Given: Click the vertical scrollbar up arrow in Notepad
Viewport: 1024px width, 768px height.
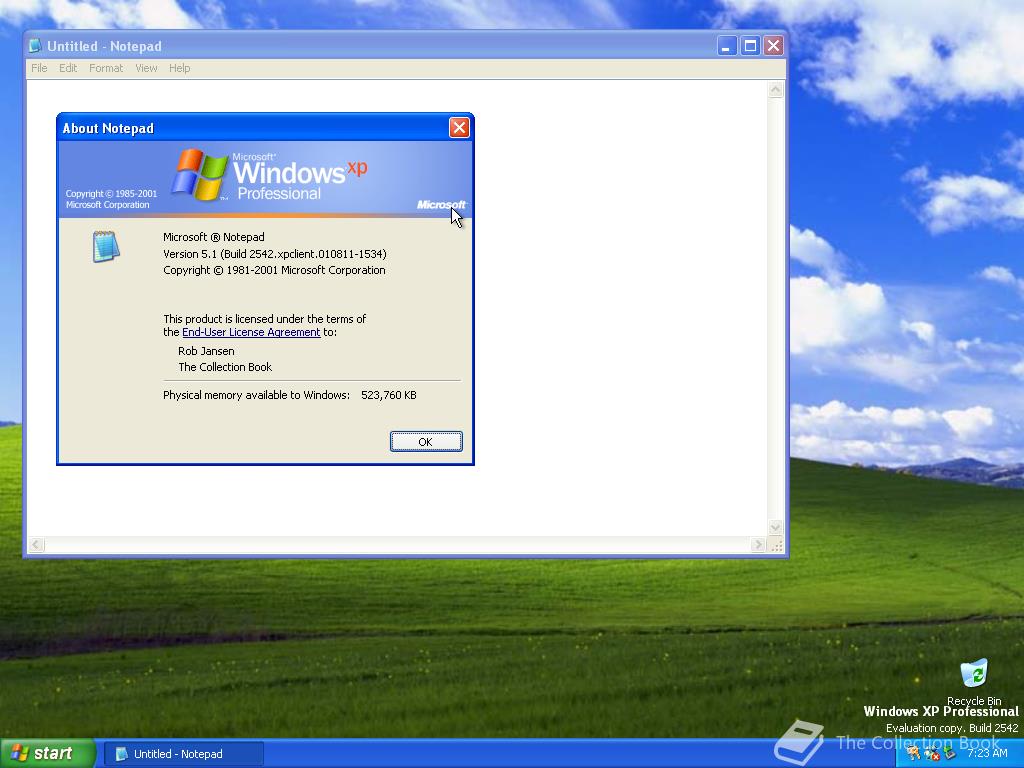Looking at the screenshot, I should 775,90.
